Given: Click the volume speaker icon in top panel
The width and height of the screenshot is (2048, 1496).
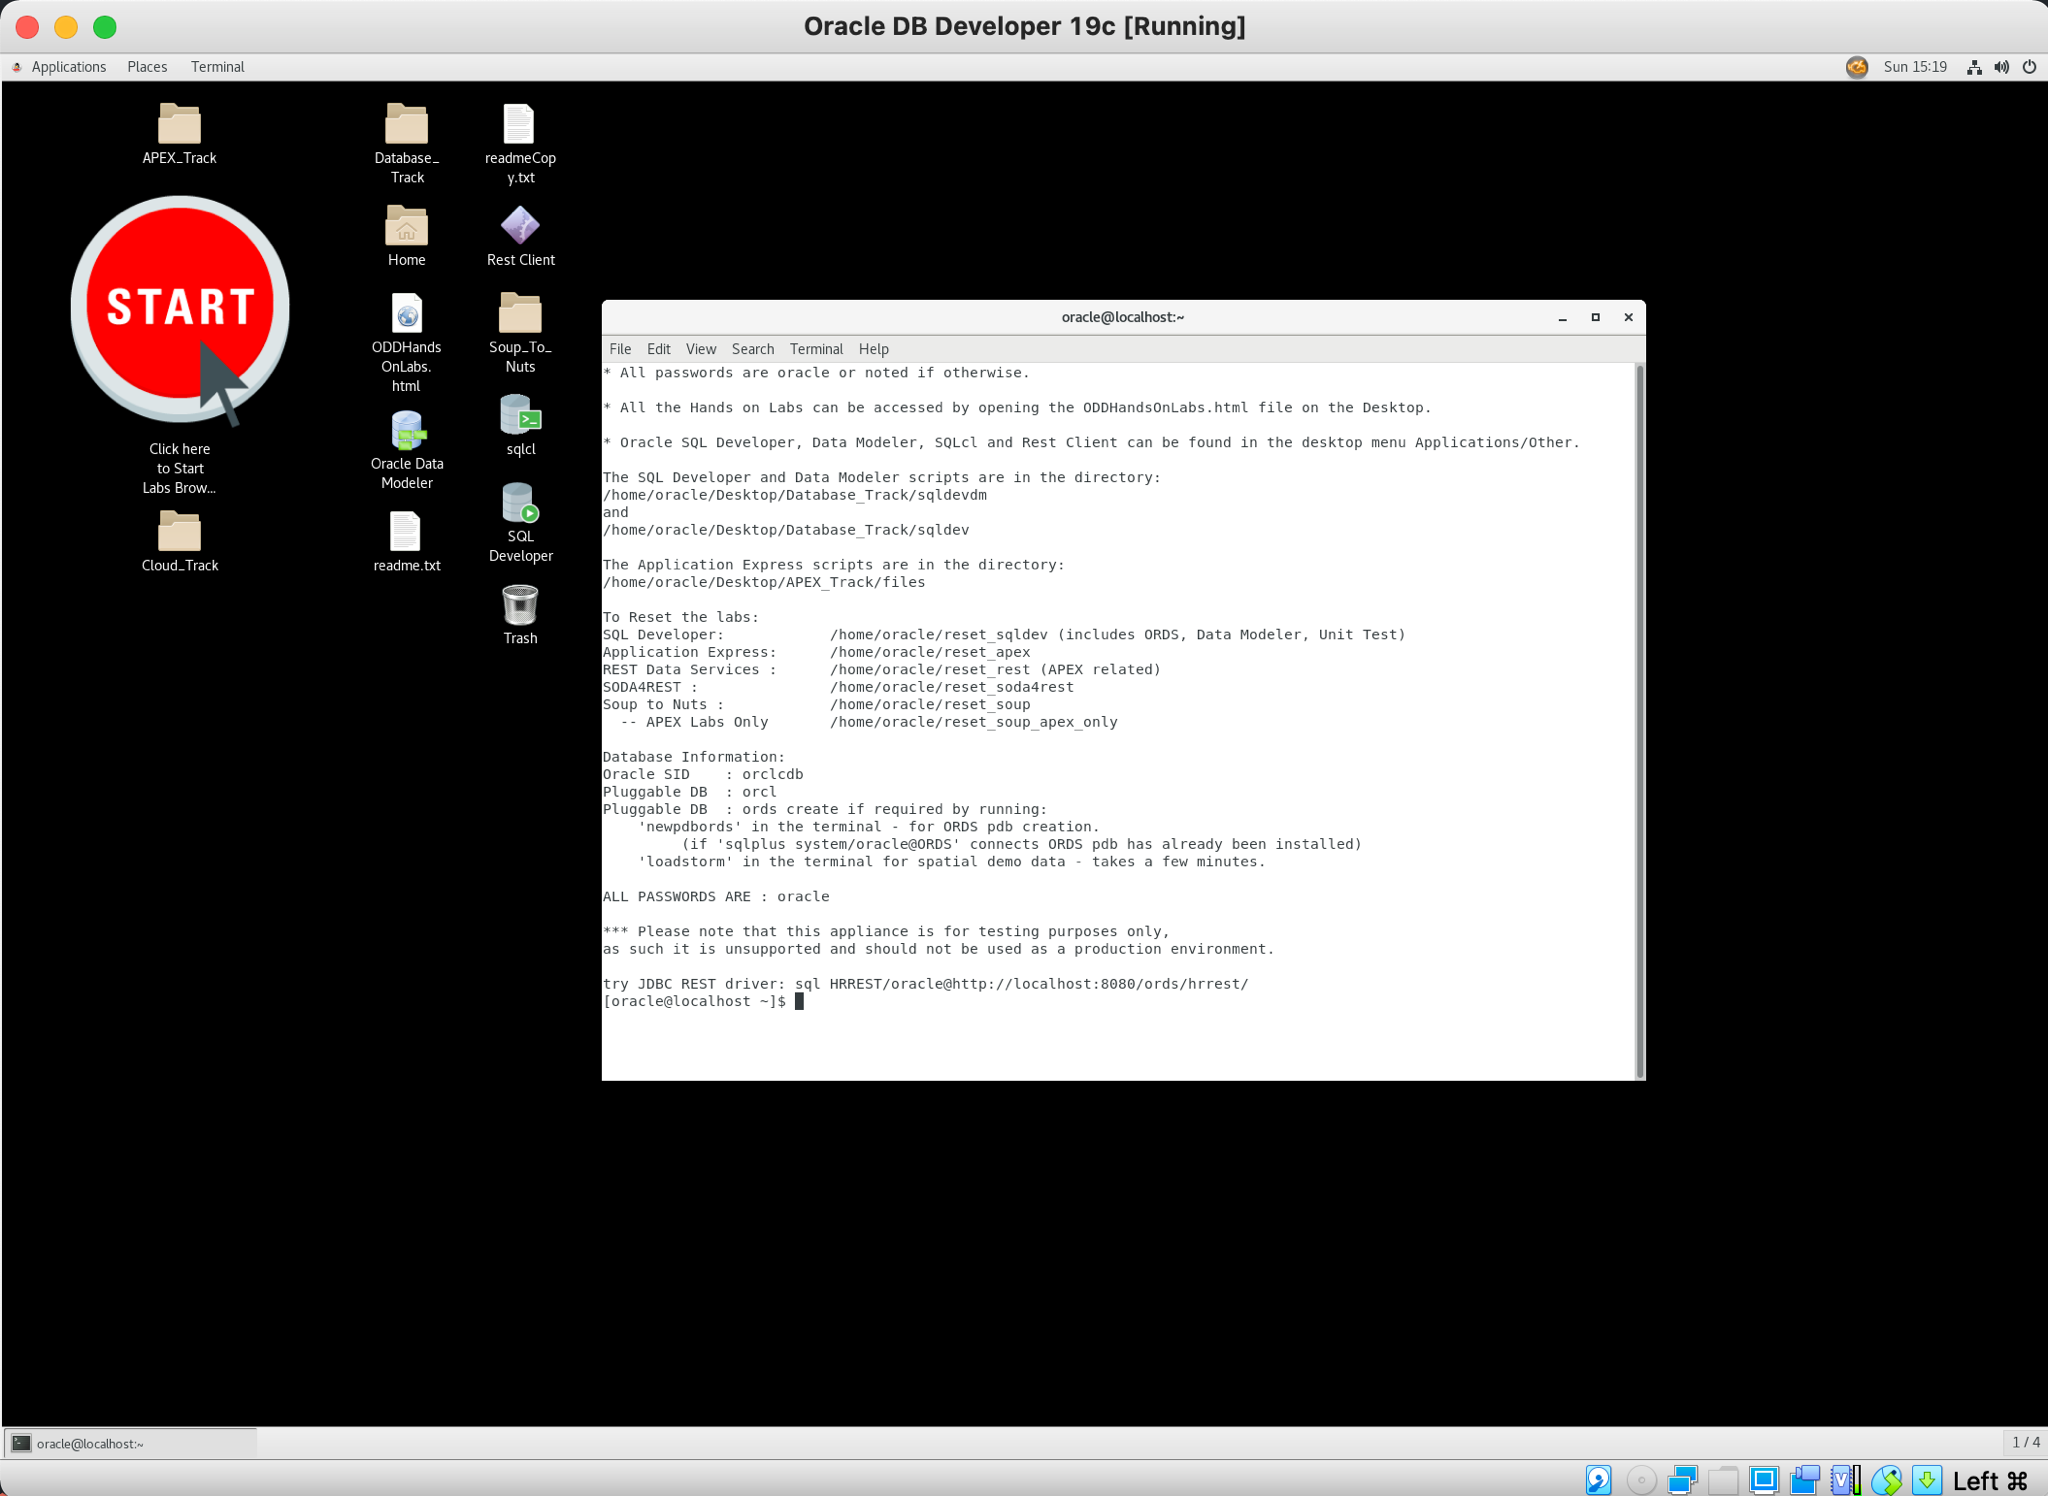Looking at the screenshot, I should (x=2001, y=67).
